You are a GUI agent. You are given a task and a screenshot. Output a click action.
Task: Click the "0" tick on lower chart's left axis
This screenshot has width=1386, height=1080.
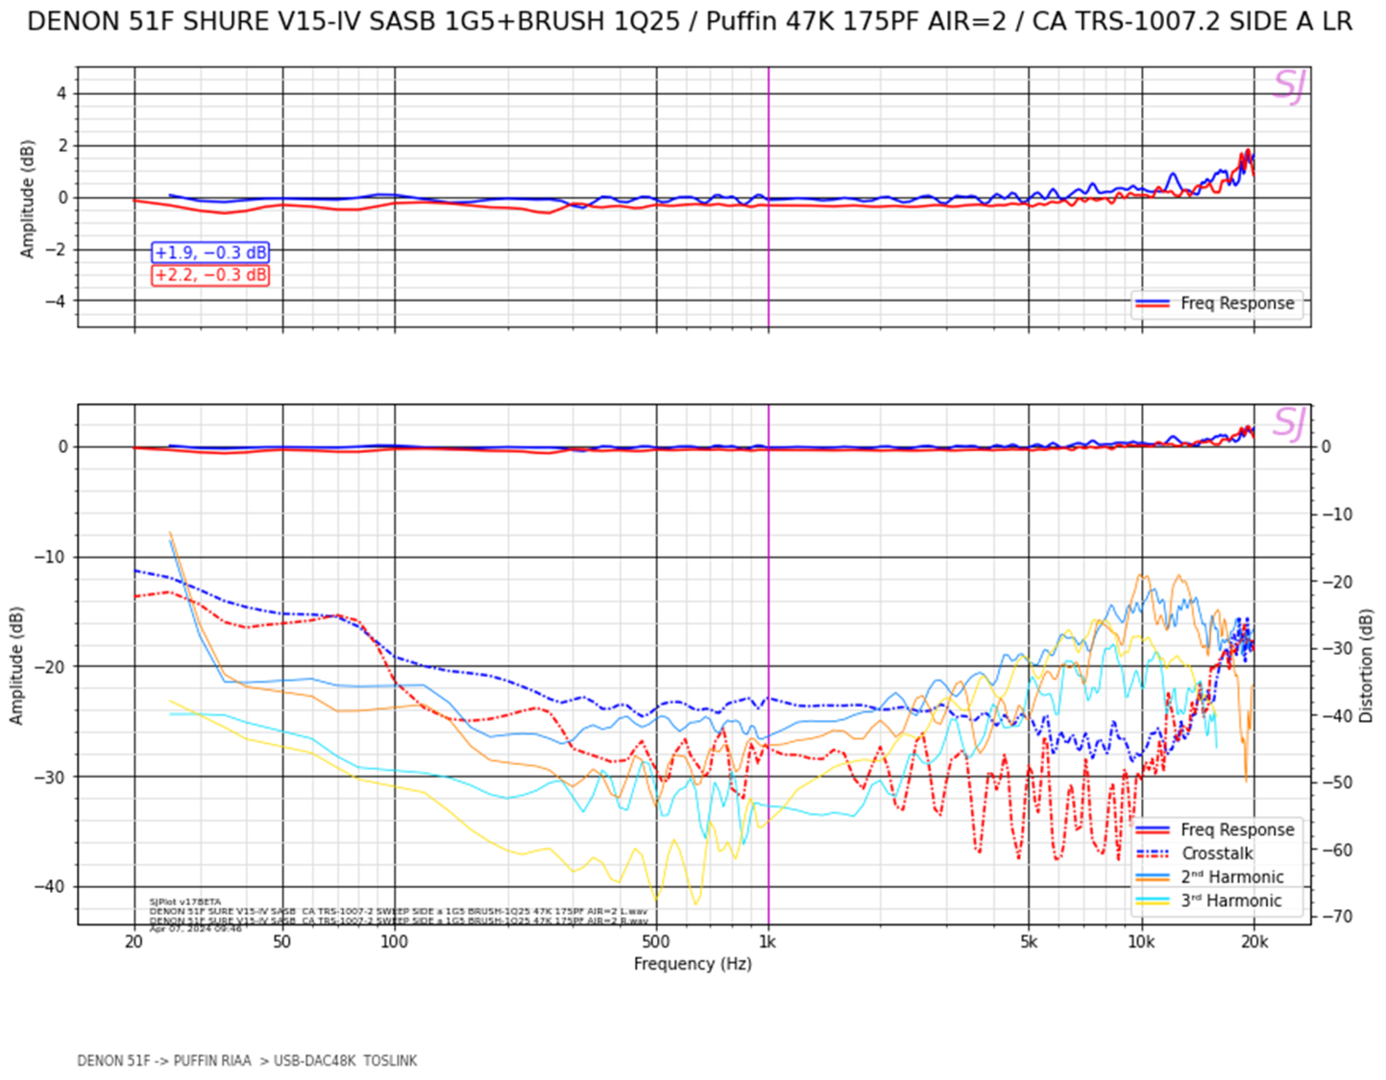coord(62,447)
